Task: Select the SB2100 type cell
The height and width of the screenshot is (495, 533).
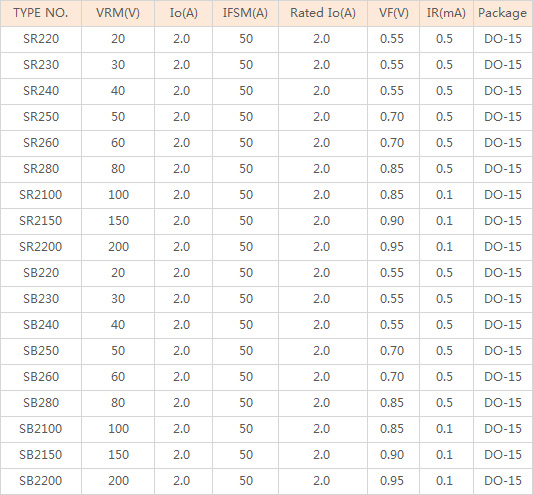Action: (41, 429)
